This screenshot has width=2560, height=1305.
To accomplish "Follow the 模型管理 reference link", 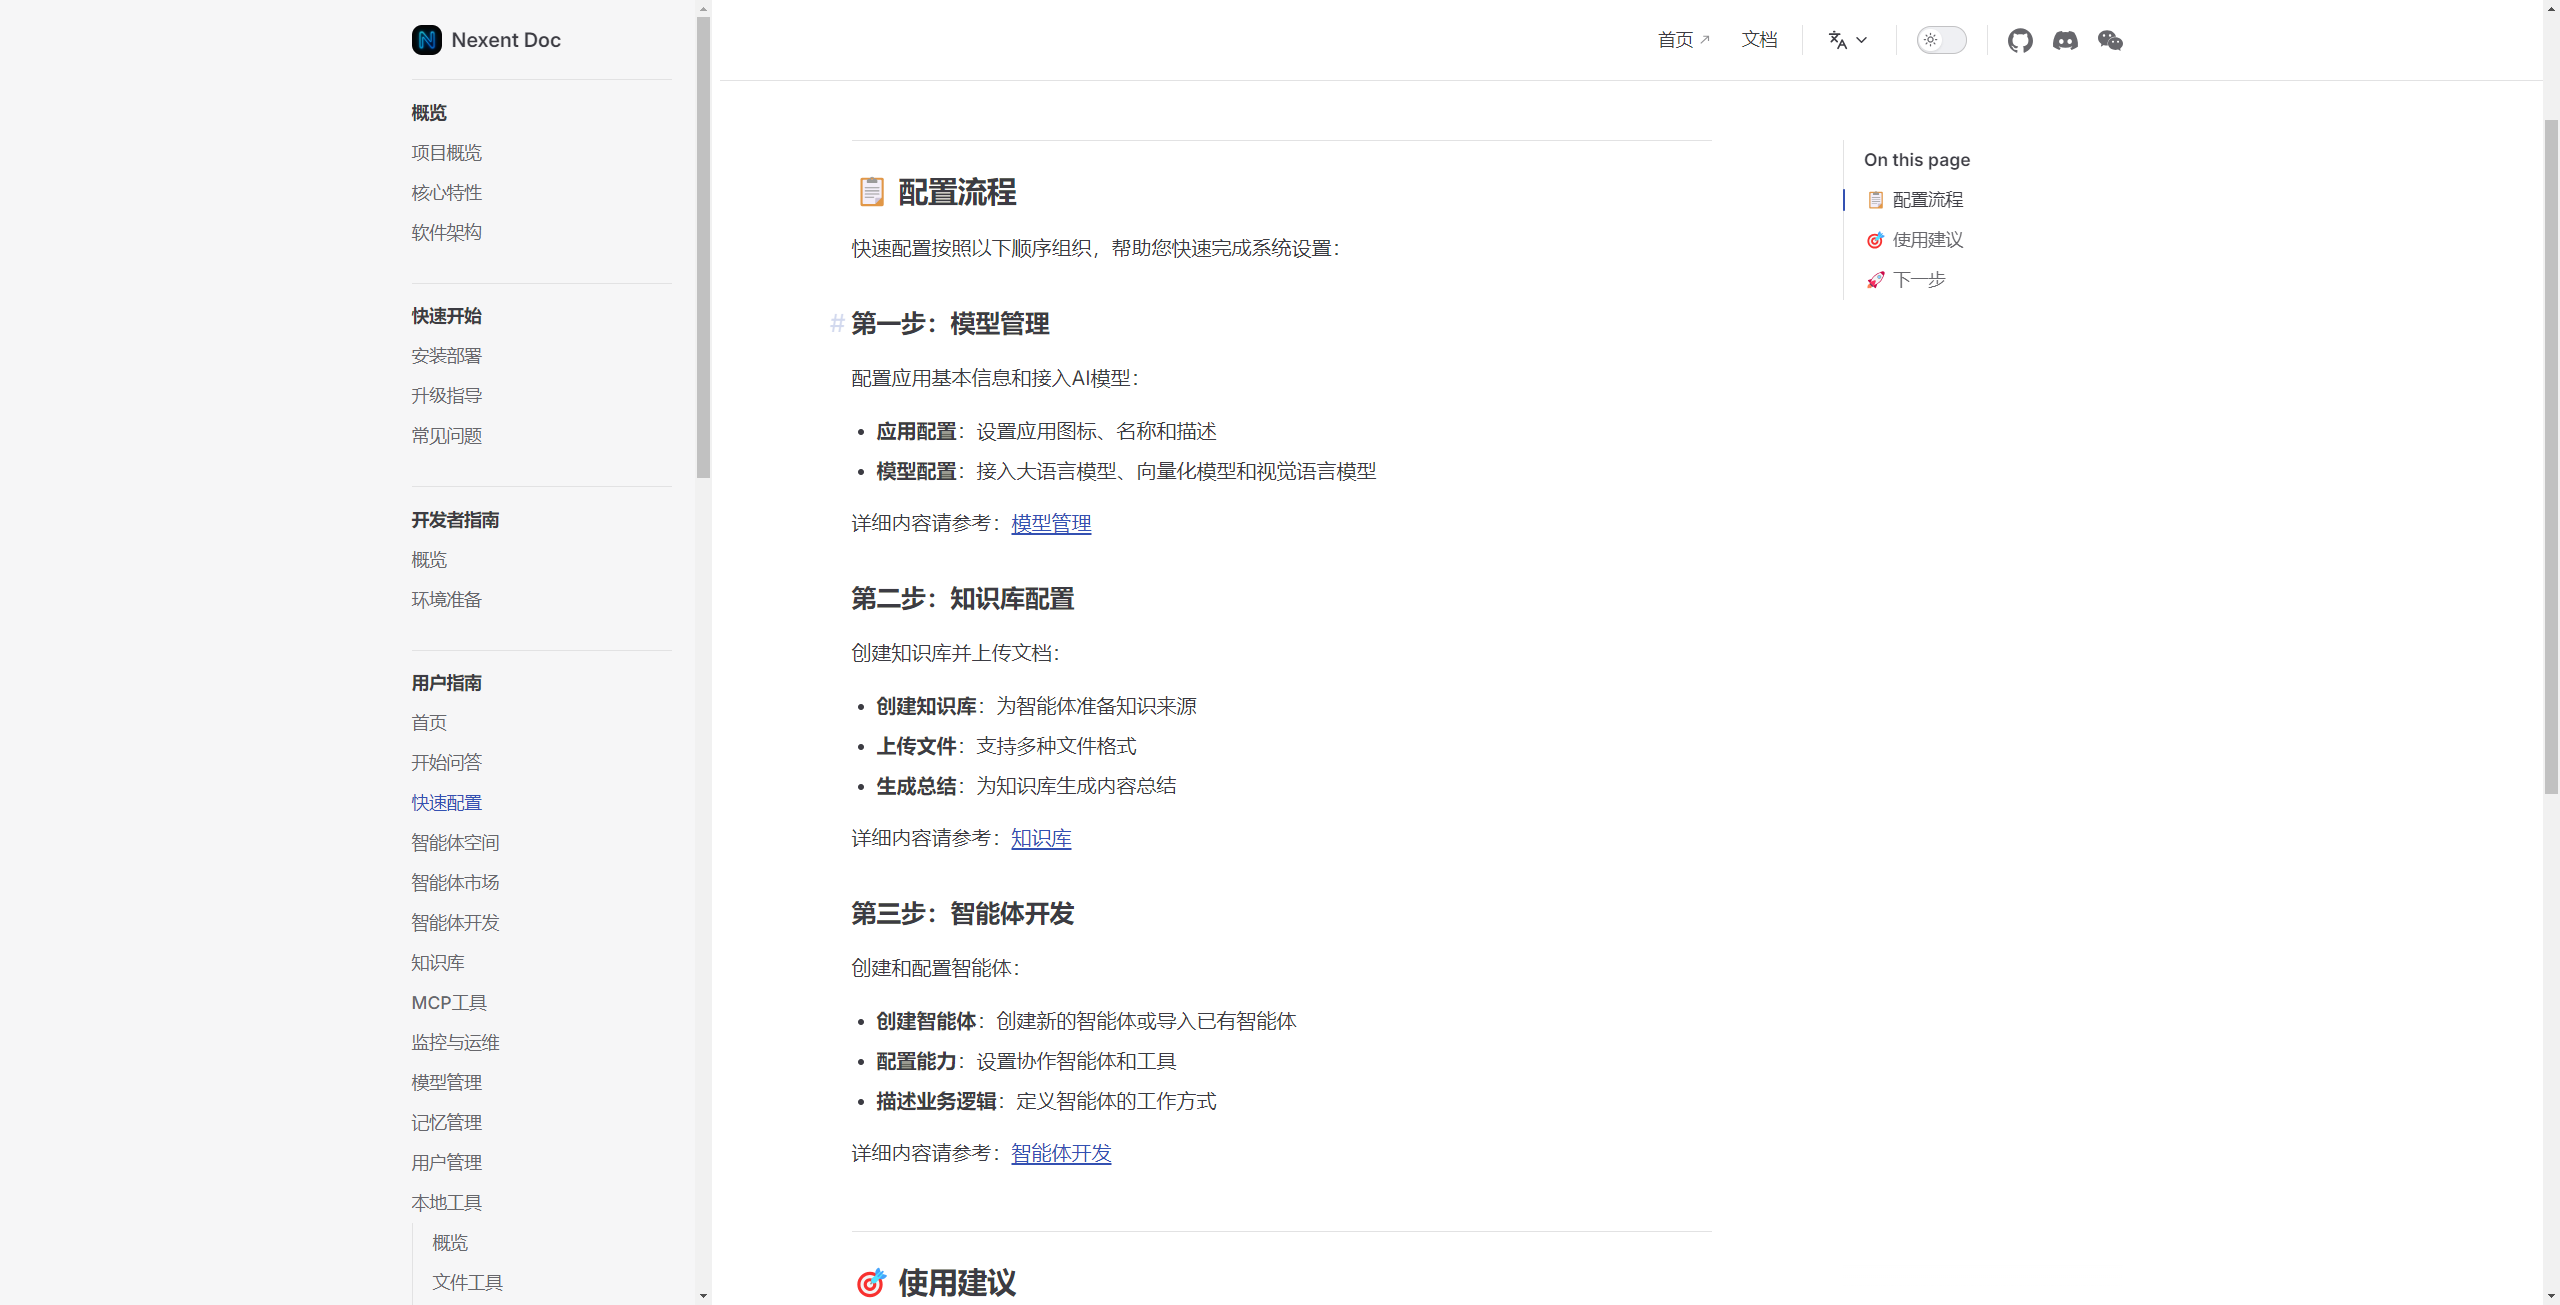I will pyautogui.click(x=1051, y=523).
